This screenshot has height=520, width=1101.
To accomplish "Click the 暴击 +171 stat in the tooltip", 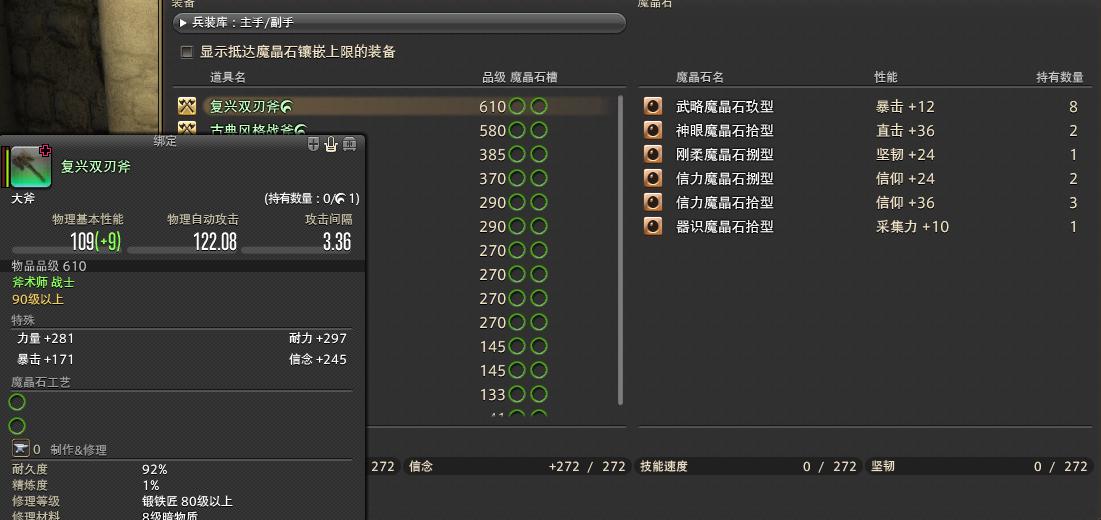I will point(45,359).
